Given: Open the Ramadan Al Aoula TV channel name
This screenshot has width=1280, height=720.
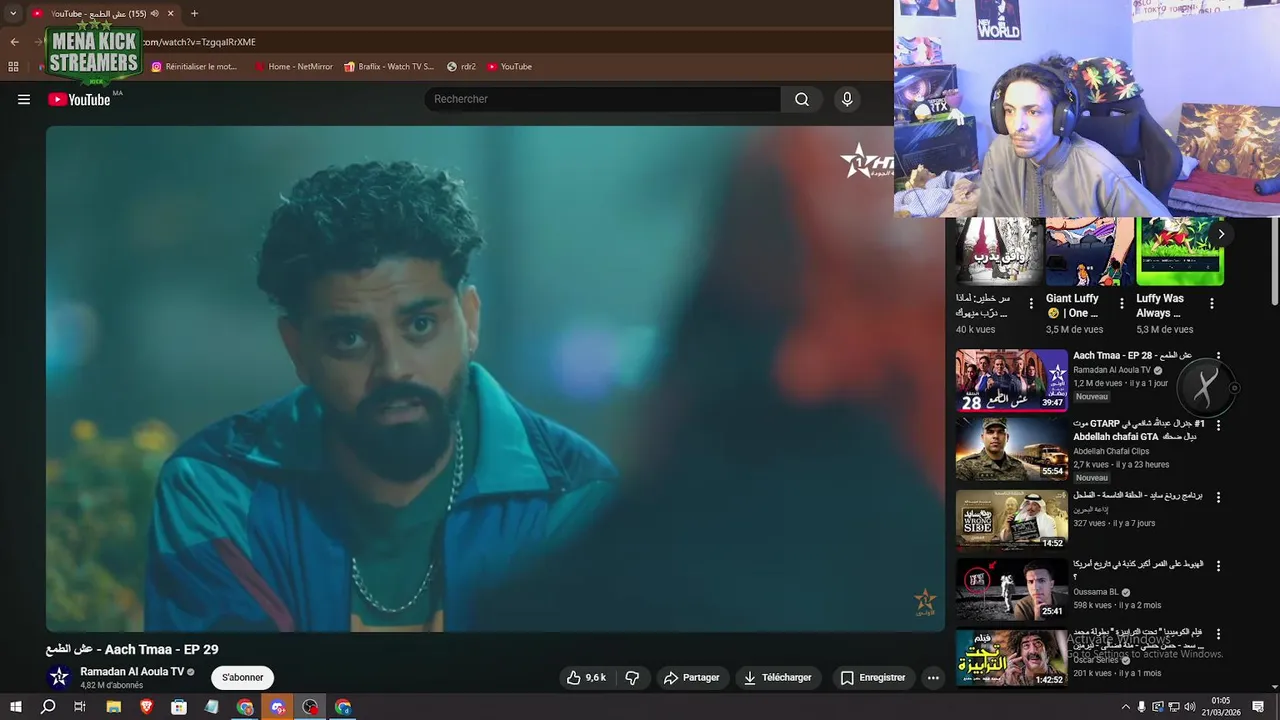Looking at the screenshot, I should (132, 672).
